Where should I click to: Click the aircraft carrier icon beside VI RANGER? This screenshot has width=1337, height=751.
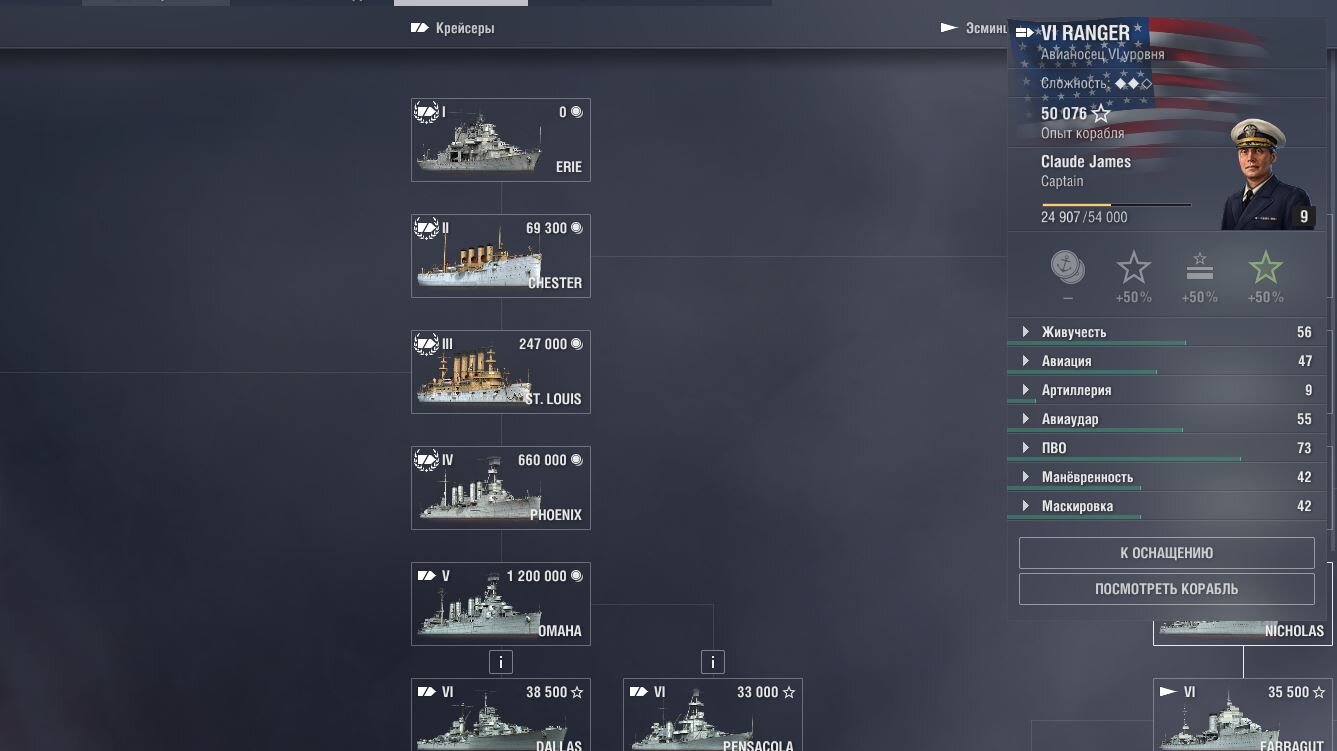coord(1025,33)
